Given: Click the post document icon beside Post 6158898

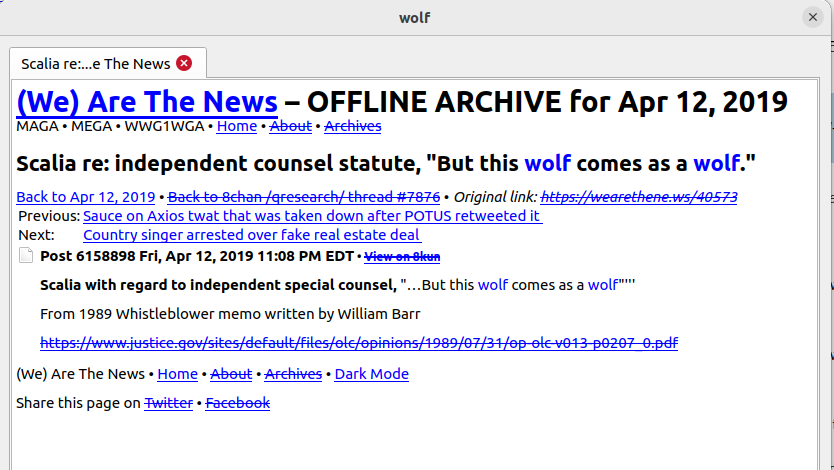Looking at the screenshot, I should 26,255.
